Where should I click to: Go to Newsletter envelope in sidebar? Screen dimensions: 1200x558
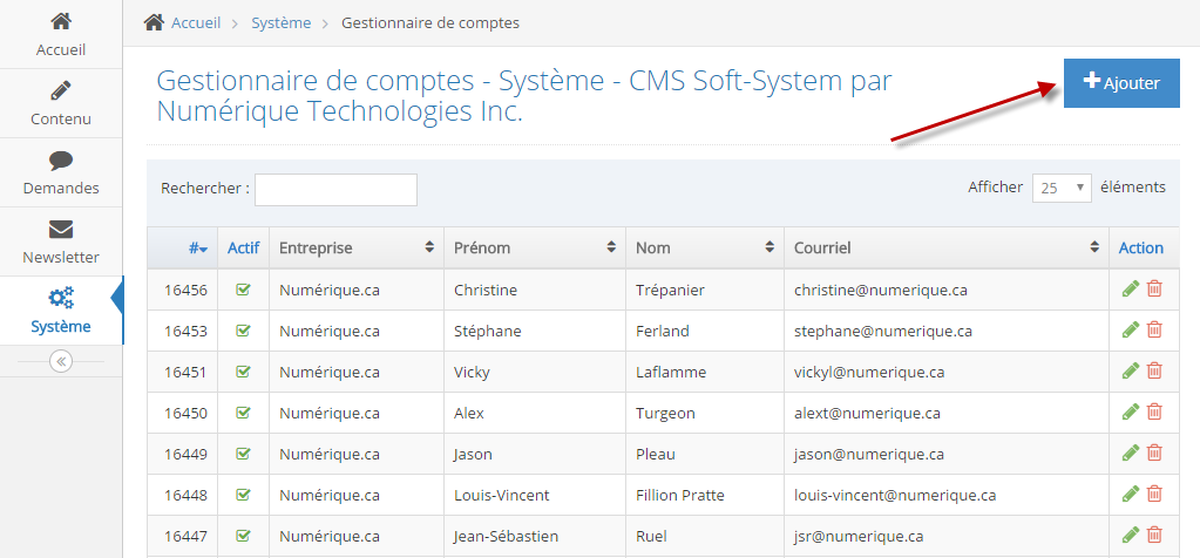point(61,229)
